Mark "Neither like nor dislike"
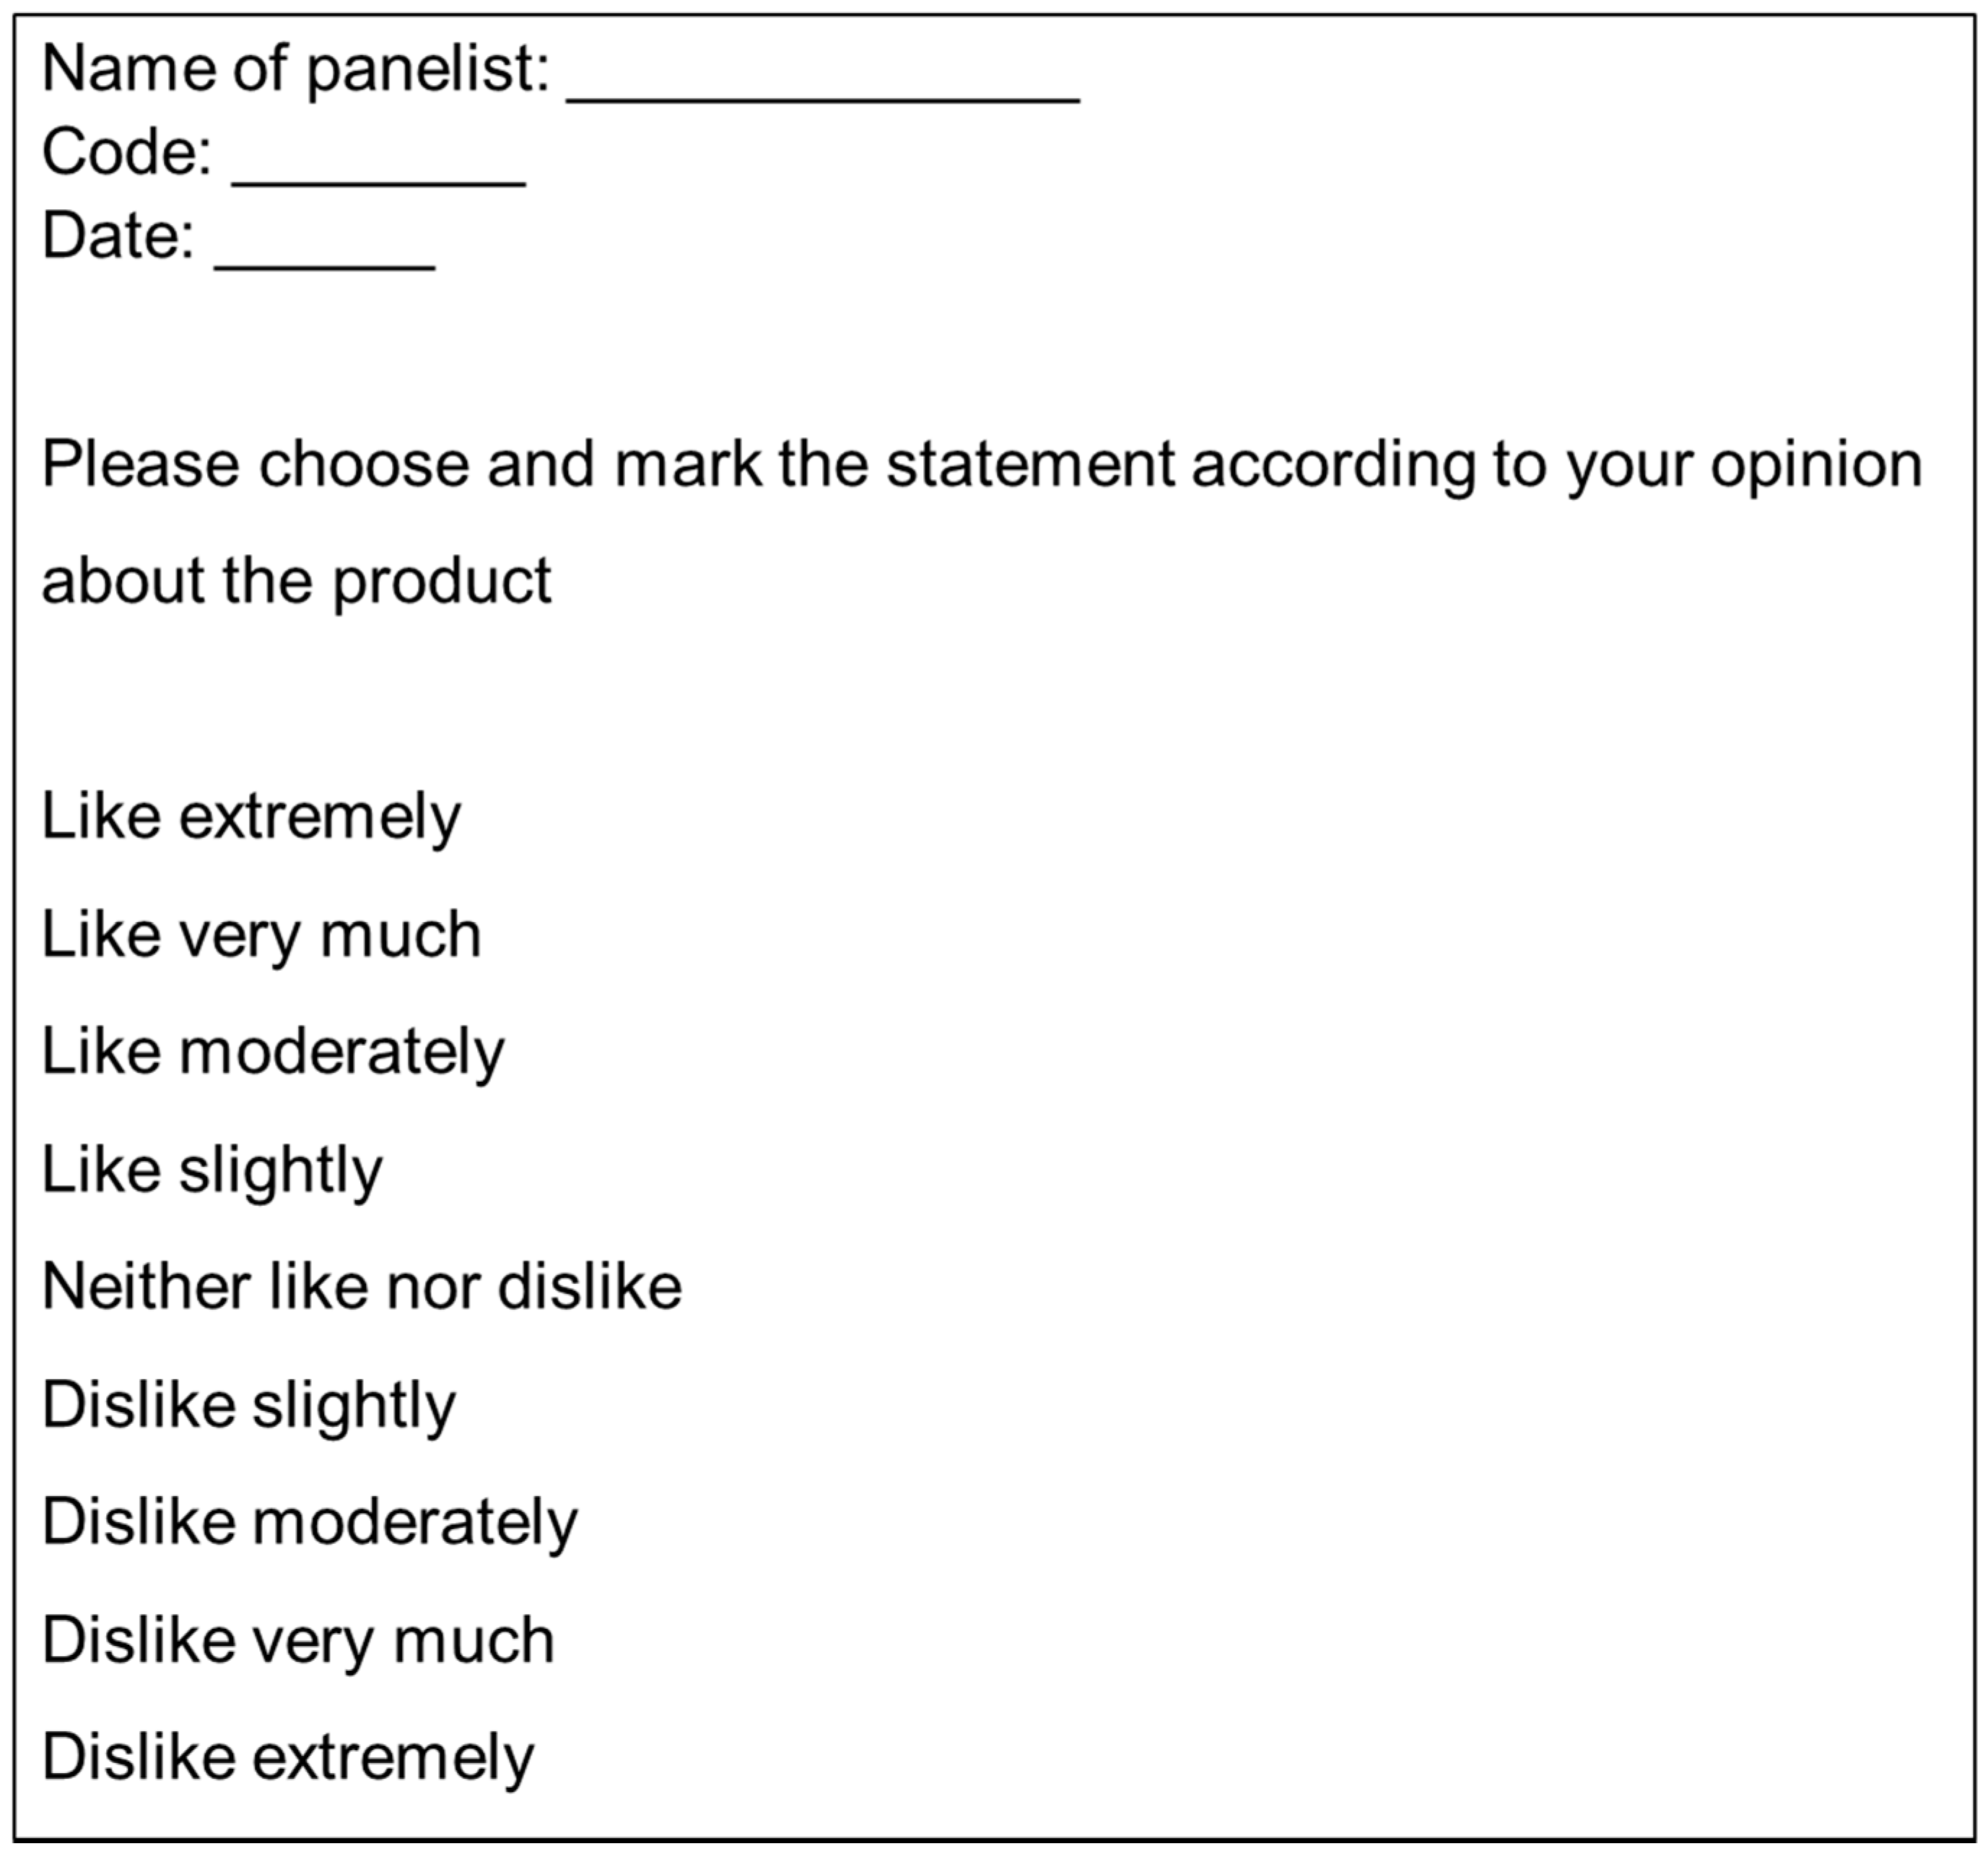 (362, 1286)
